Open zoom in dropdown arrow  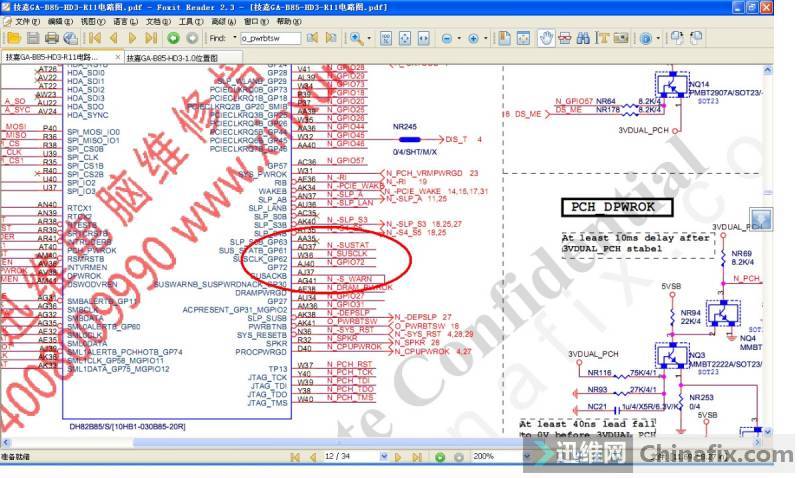[x=486, y=38]
